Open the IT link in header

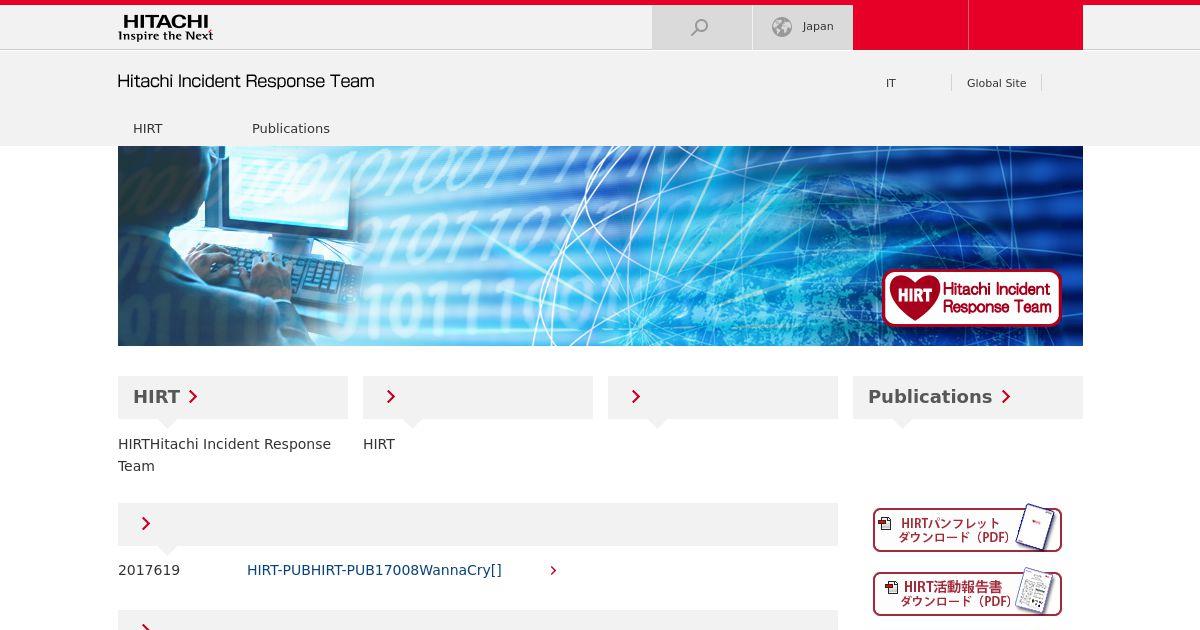coord(891,83)
